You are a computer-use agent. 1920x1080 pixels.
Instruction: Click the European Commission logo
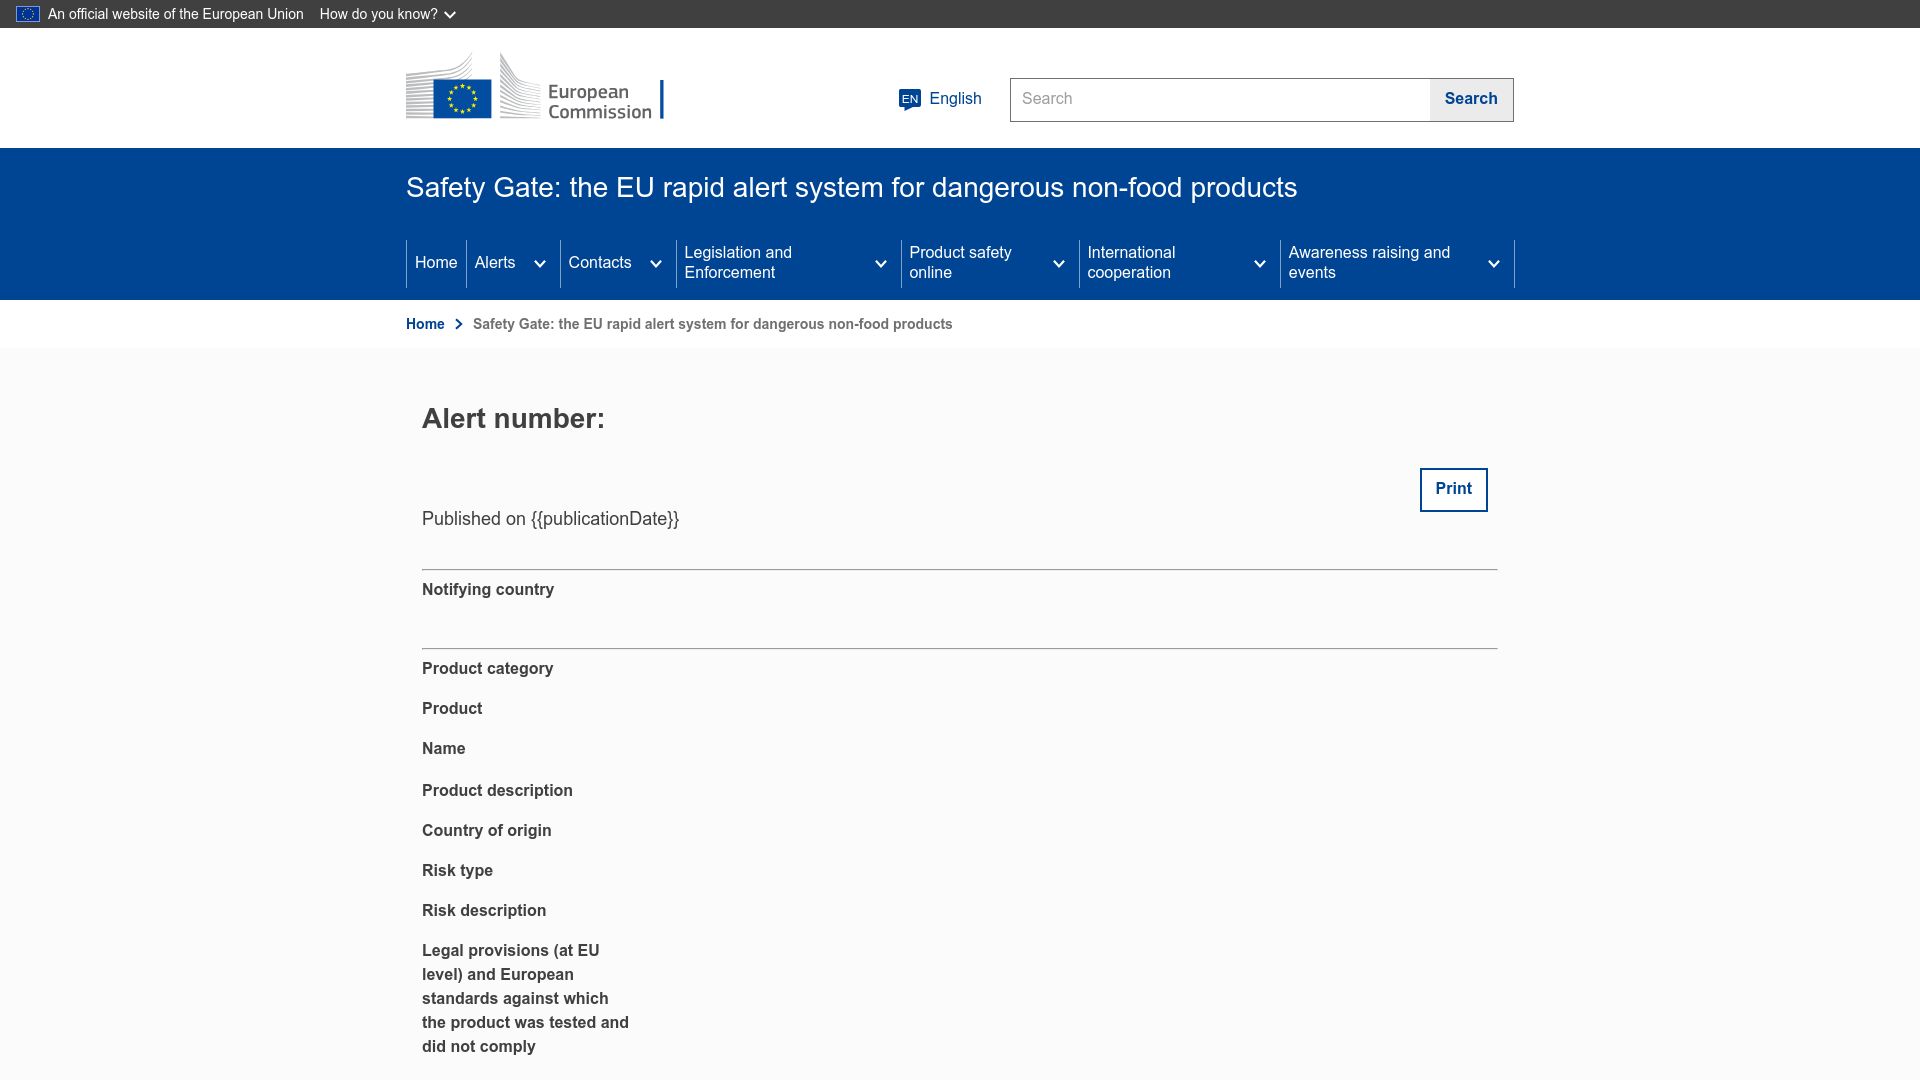coord(534,87)
